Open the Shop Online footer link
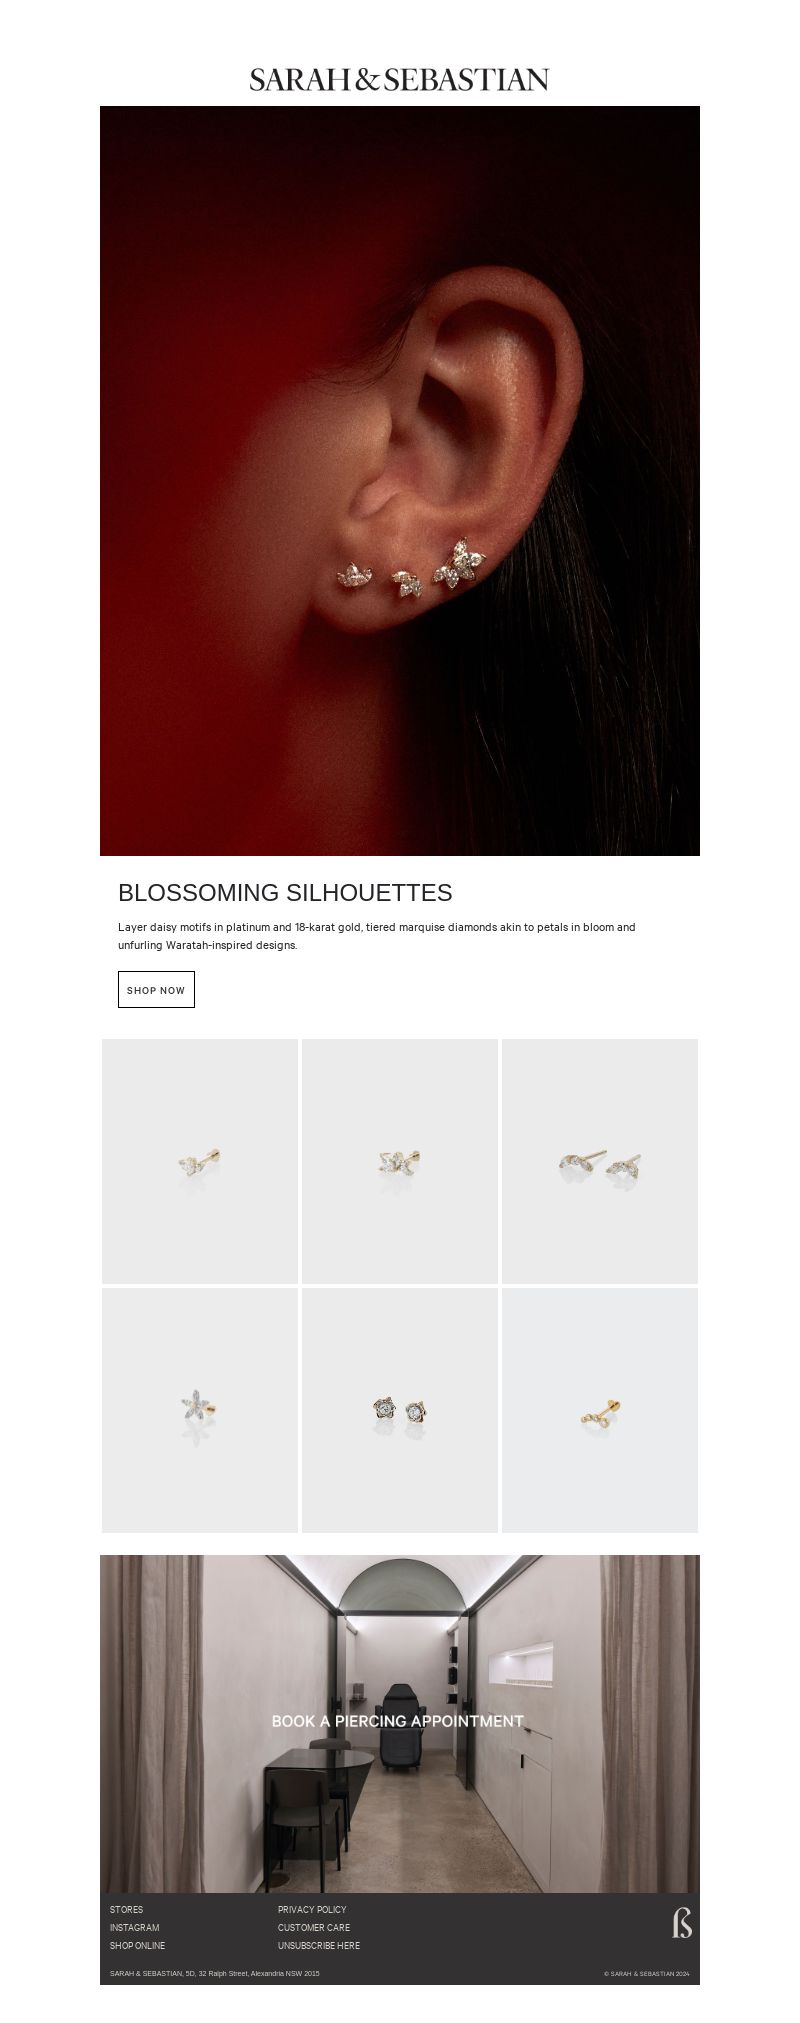The image size is (800, 2023). pos(137,1945)
